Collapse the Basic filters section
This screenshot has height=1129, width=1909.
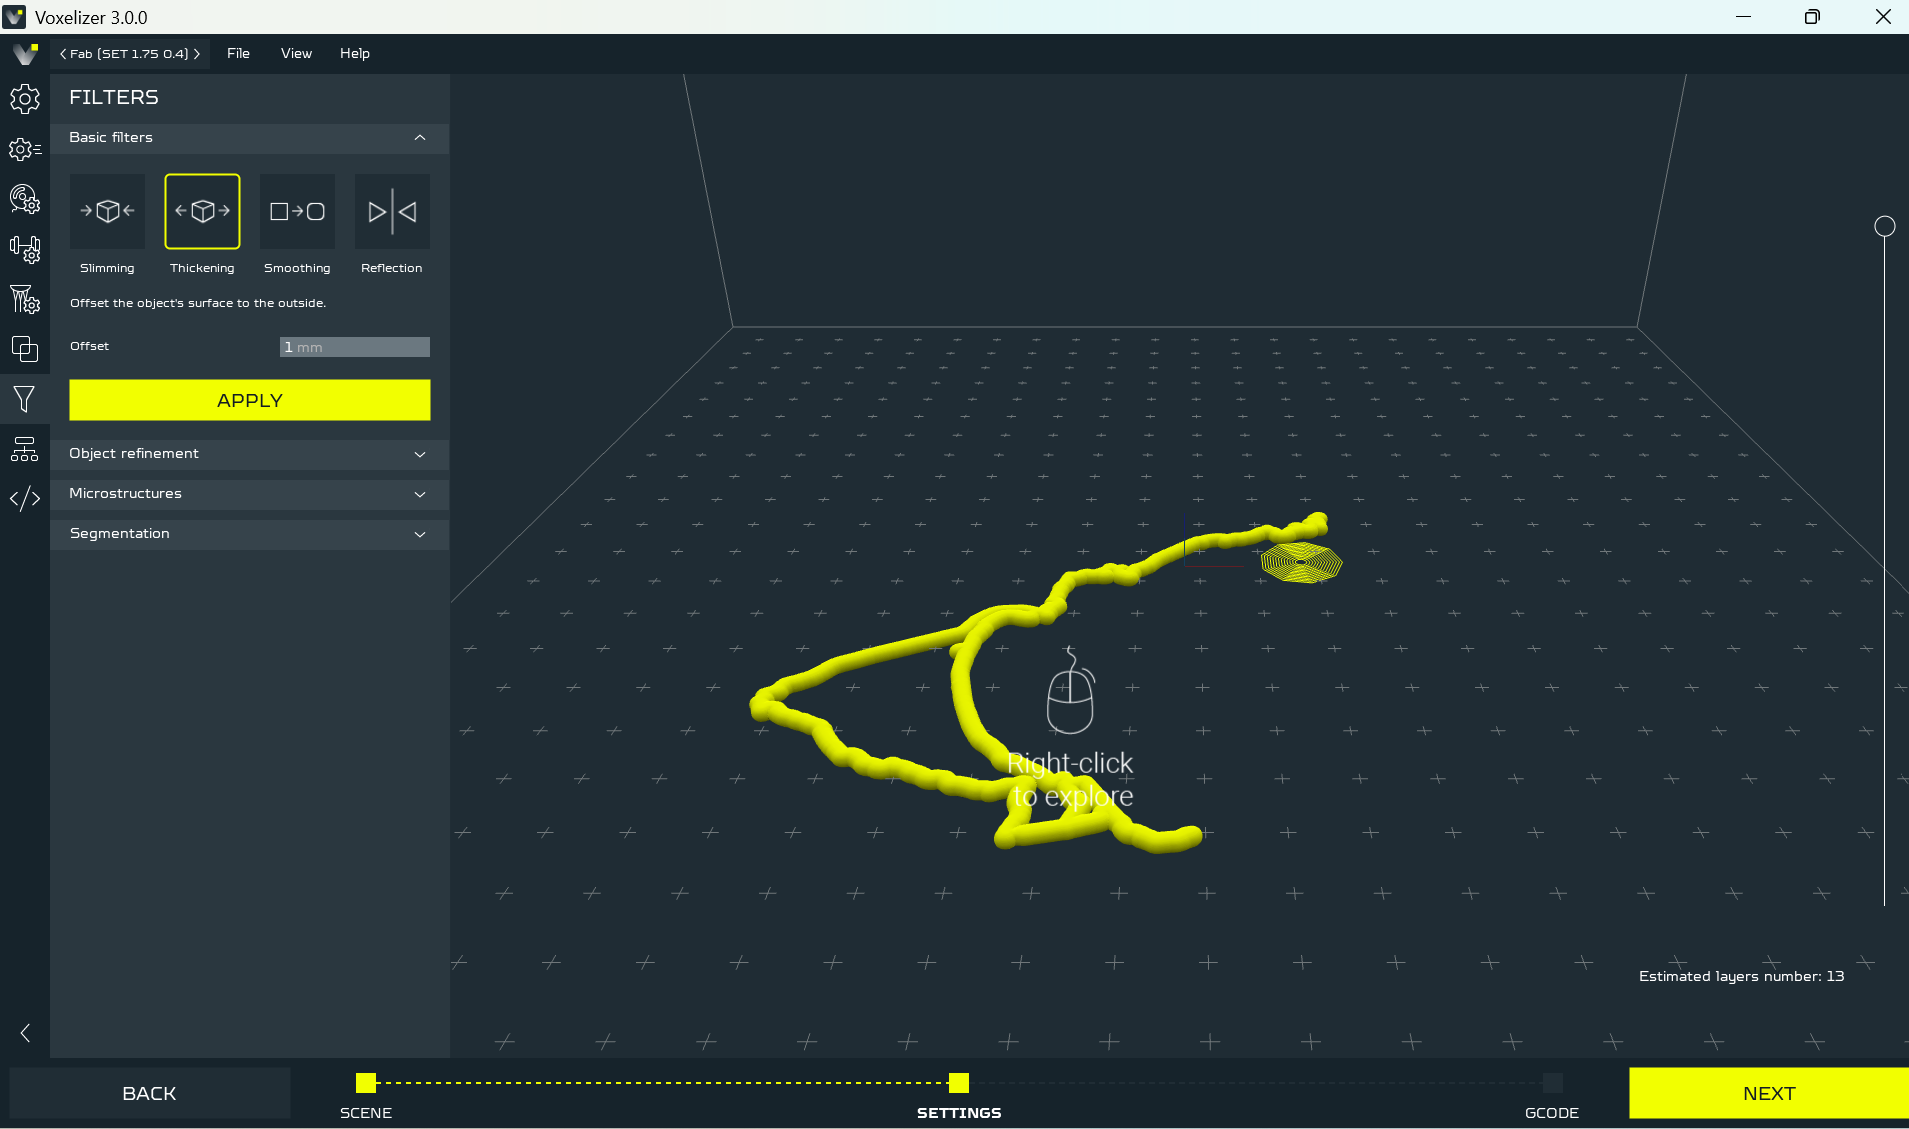click(x=249, y=138)
